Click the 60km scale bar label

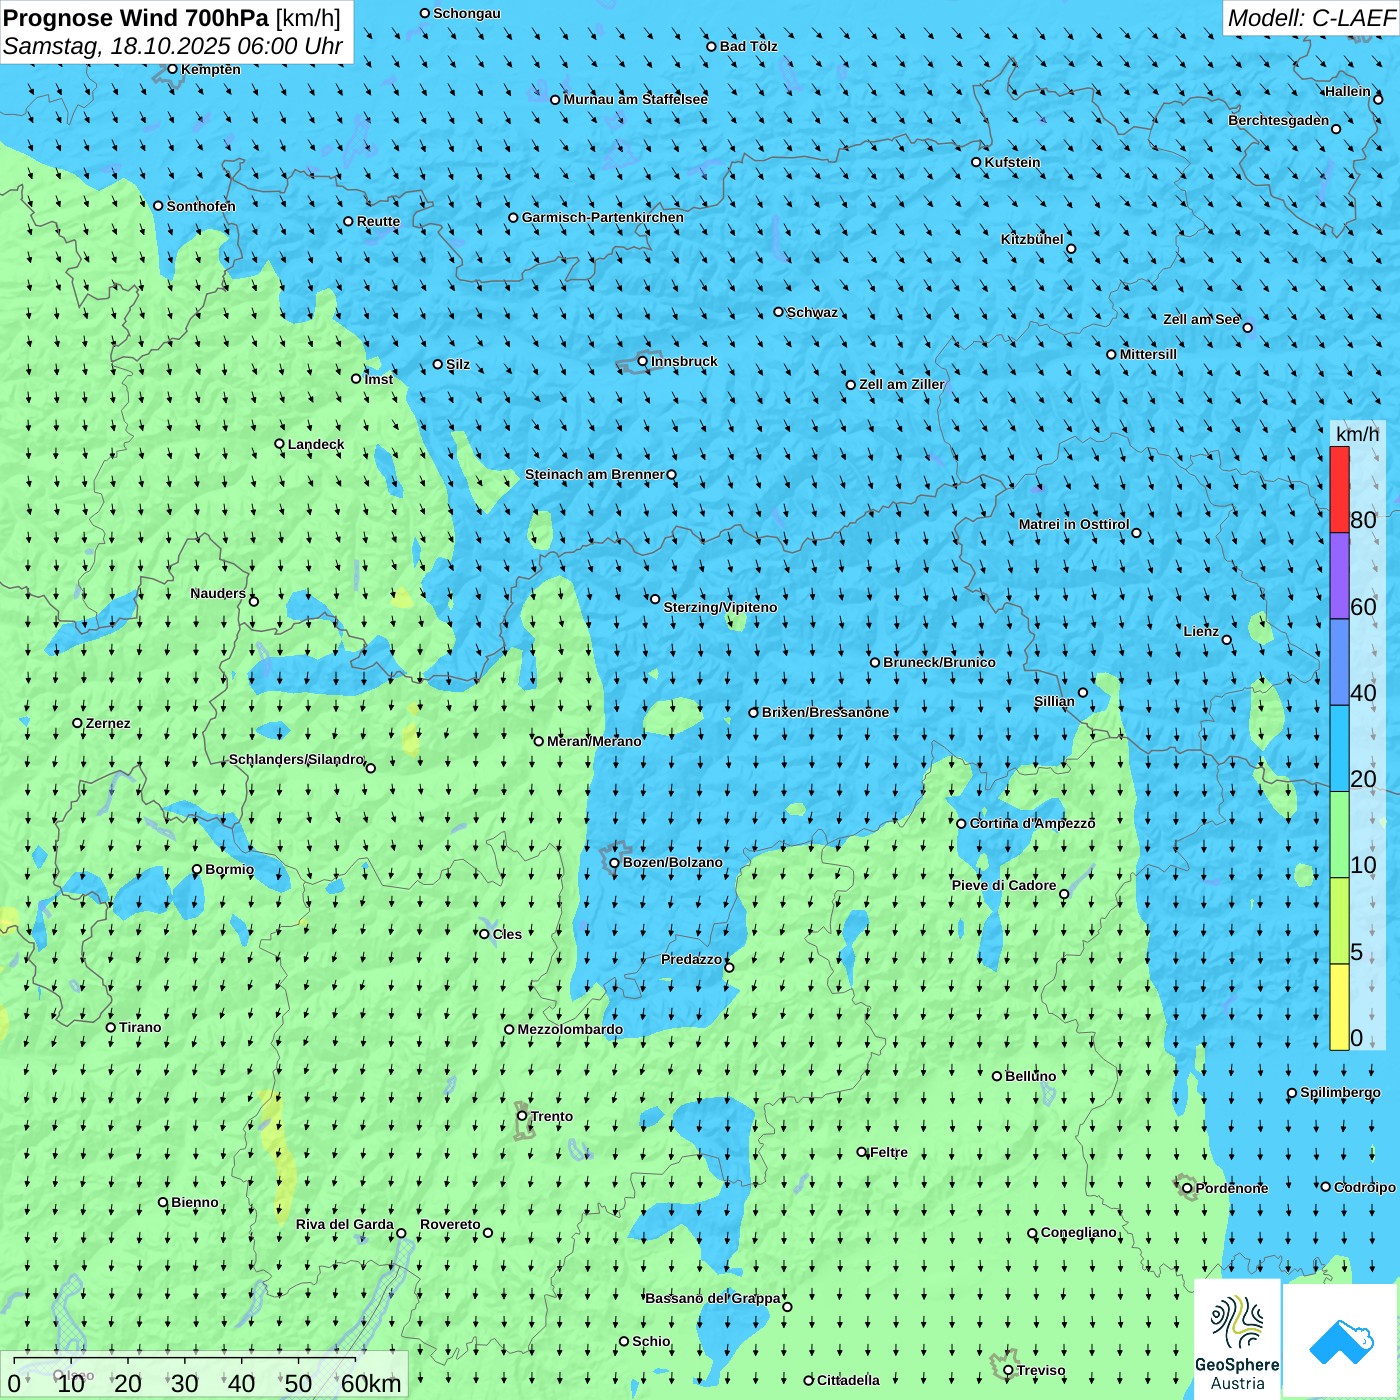(x=371, y=1383)
